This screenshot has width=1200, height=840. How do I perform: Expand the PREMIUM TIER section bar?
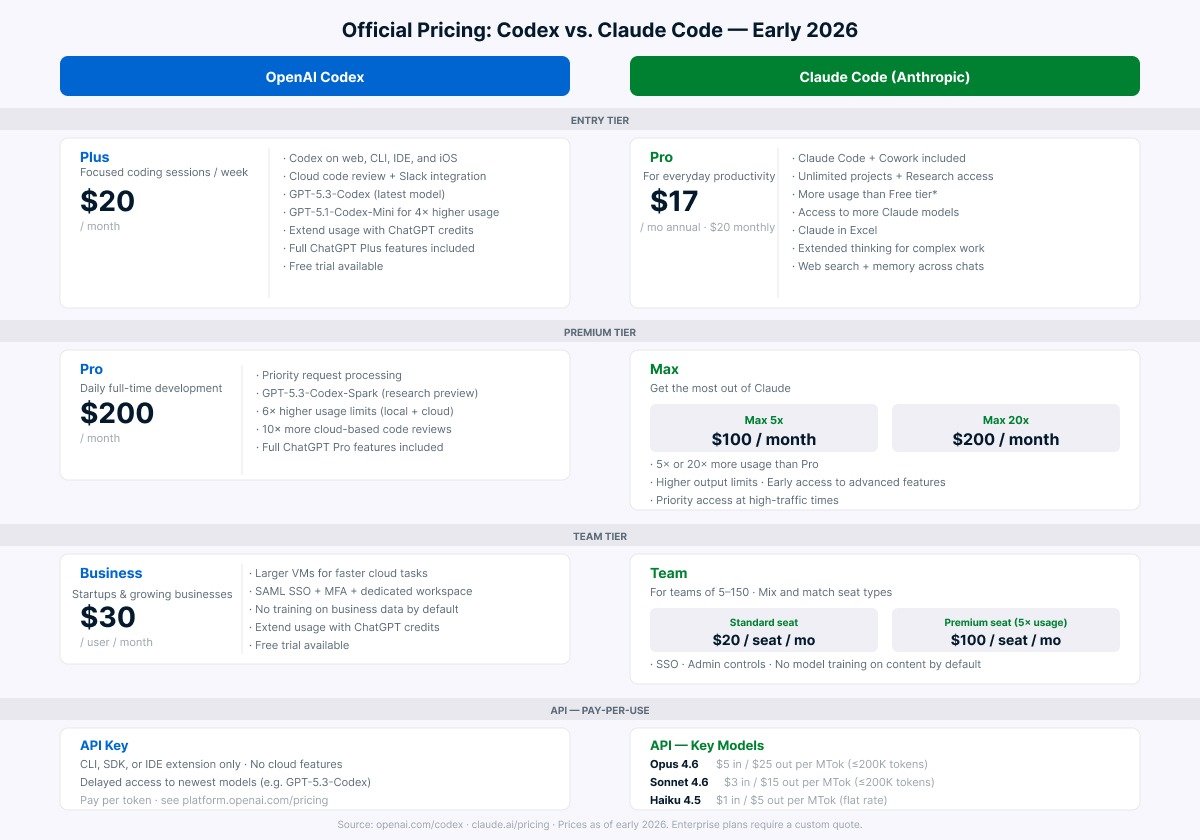[x=600, y=332]
